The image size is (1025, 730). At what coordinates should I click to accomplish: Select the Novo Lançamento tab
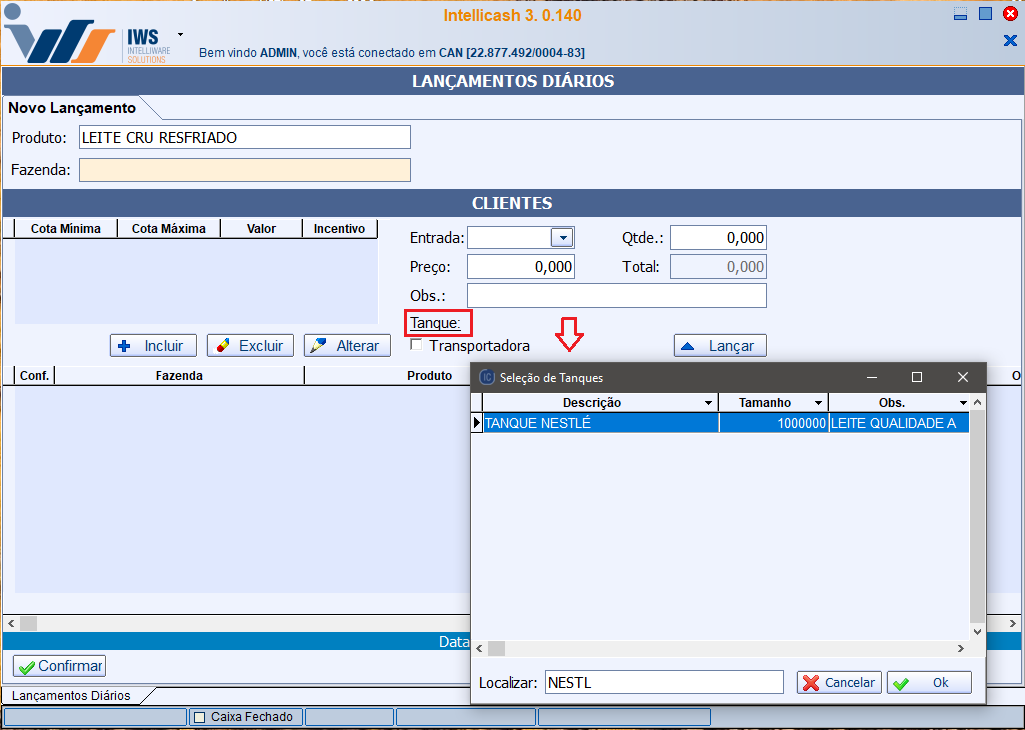pos(72,108)
